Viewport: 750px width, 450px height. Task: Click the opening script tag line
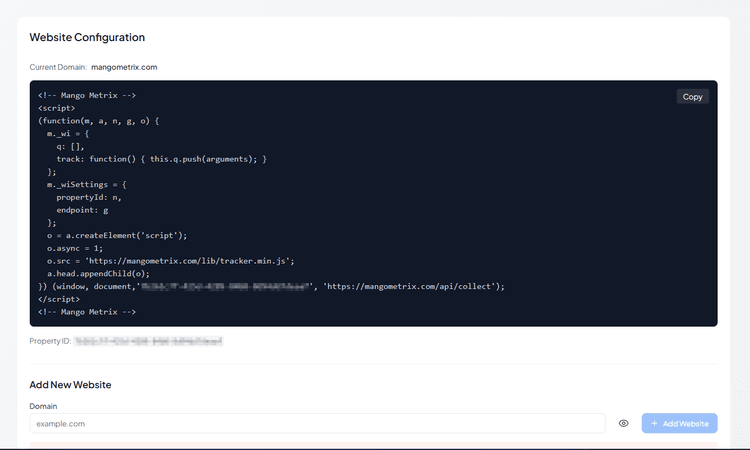58,108
